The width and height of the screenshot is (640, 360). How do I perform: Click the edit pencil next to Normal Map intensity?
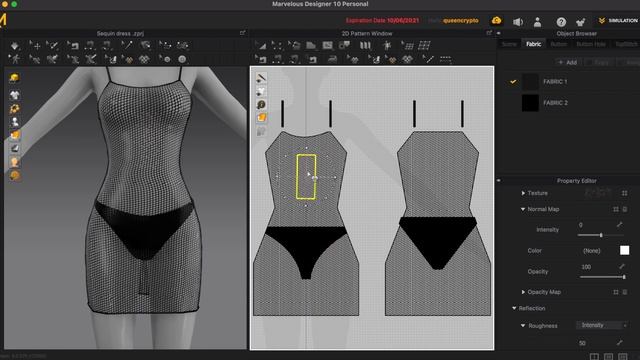[620, 224]
